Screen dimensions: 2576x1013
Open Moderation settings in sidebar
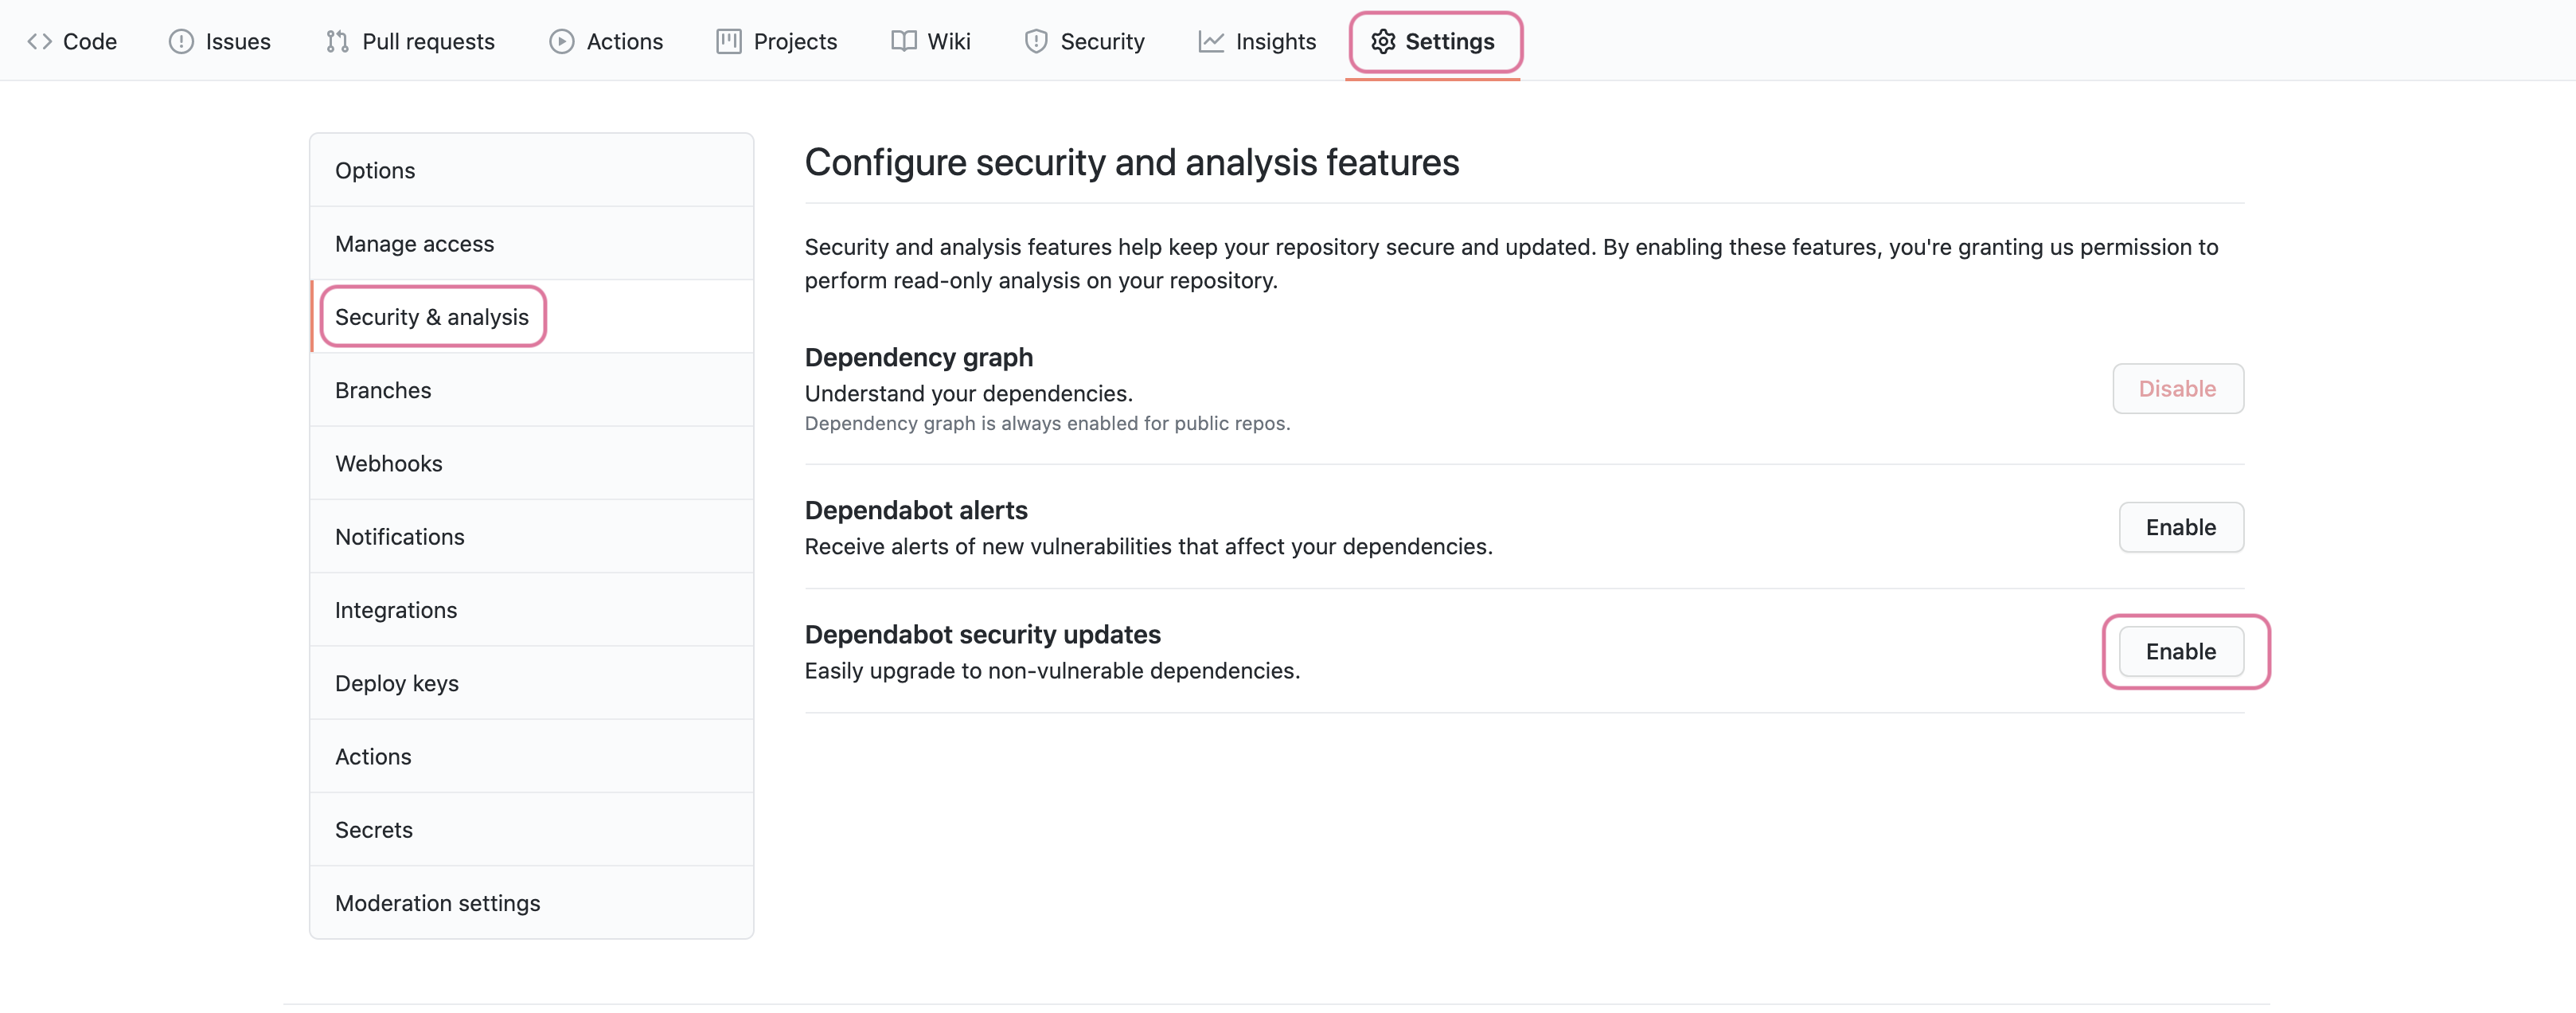coord(437,902)
